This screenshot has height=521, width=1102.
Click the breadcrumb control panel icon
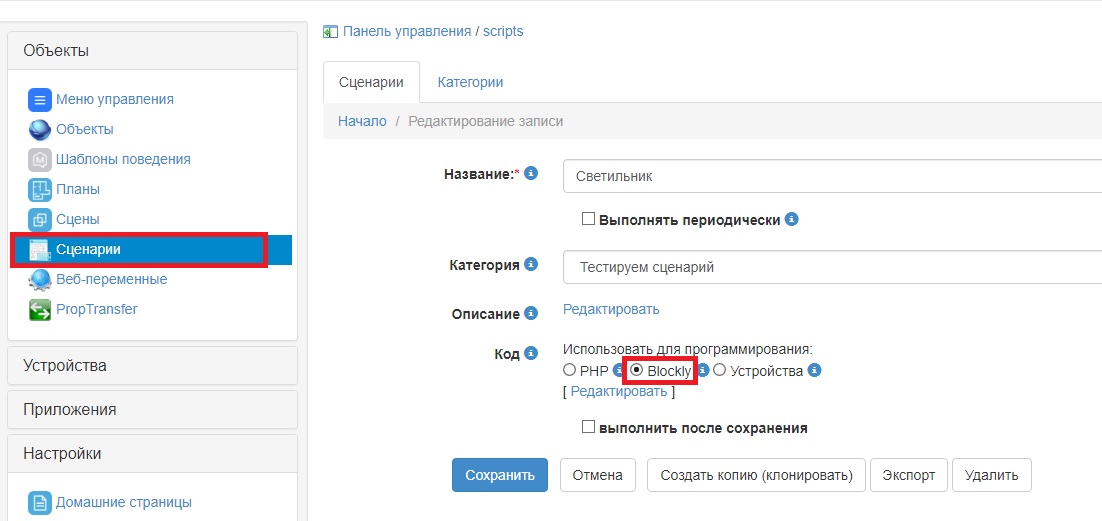(x=330, y=32)
